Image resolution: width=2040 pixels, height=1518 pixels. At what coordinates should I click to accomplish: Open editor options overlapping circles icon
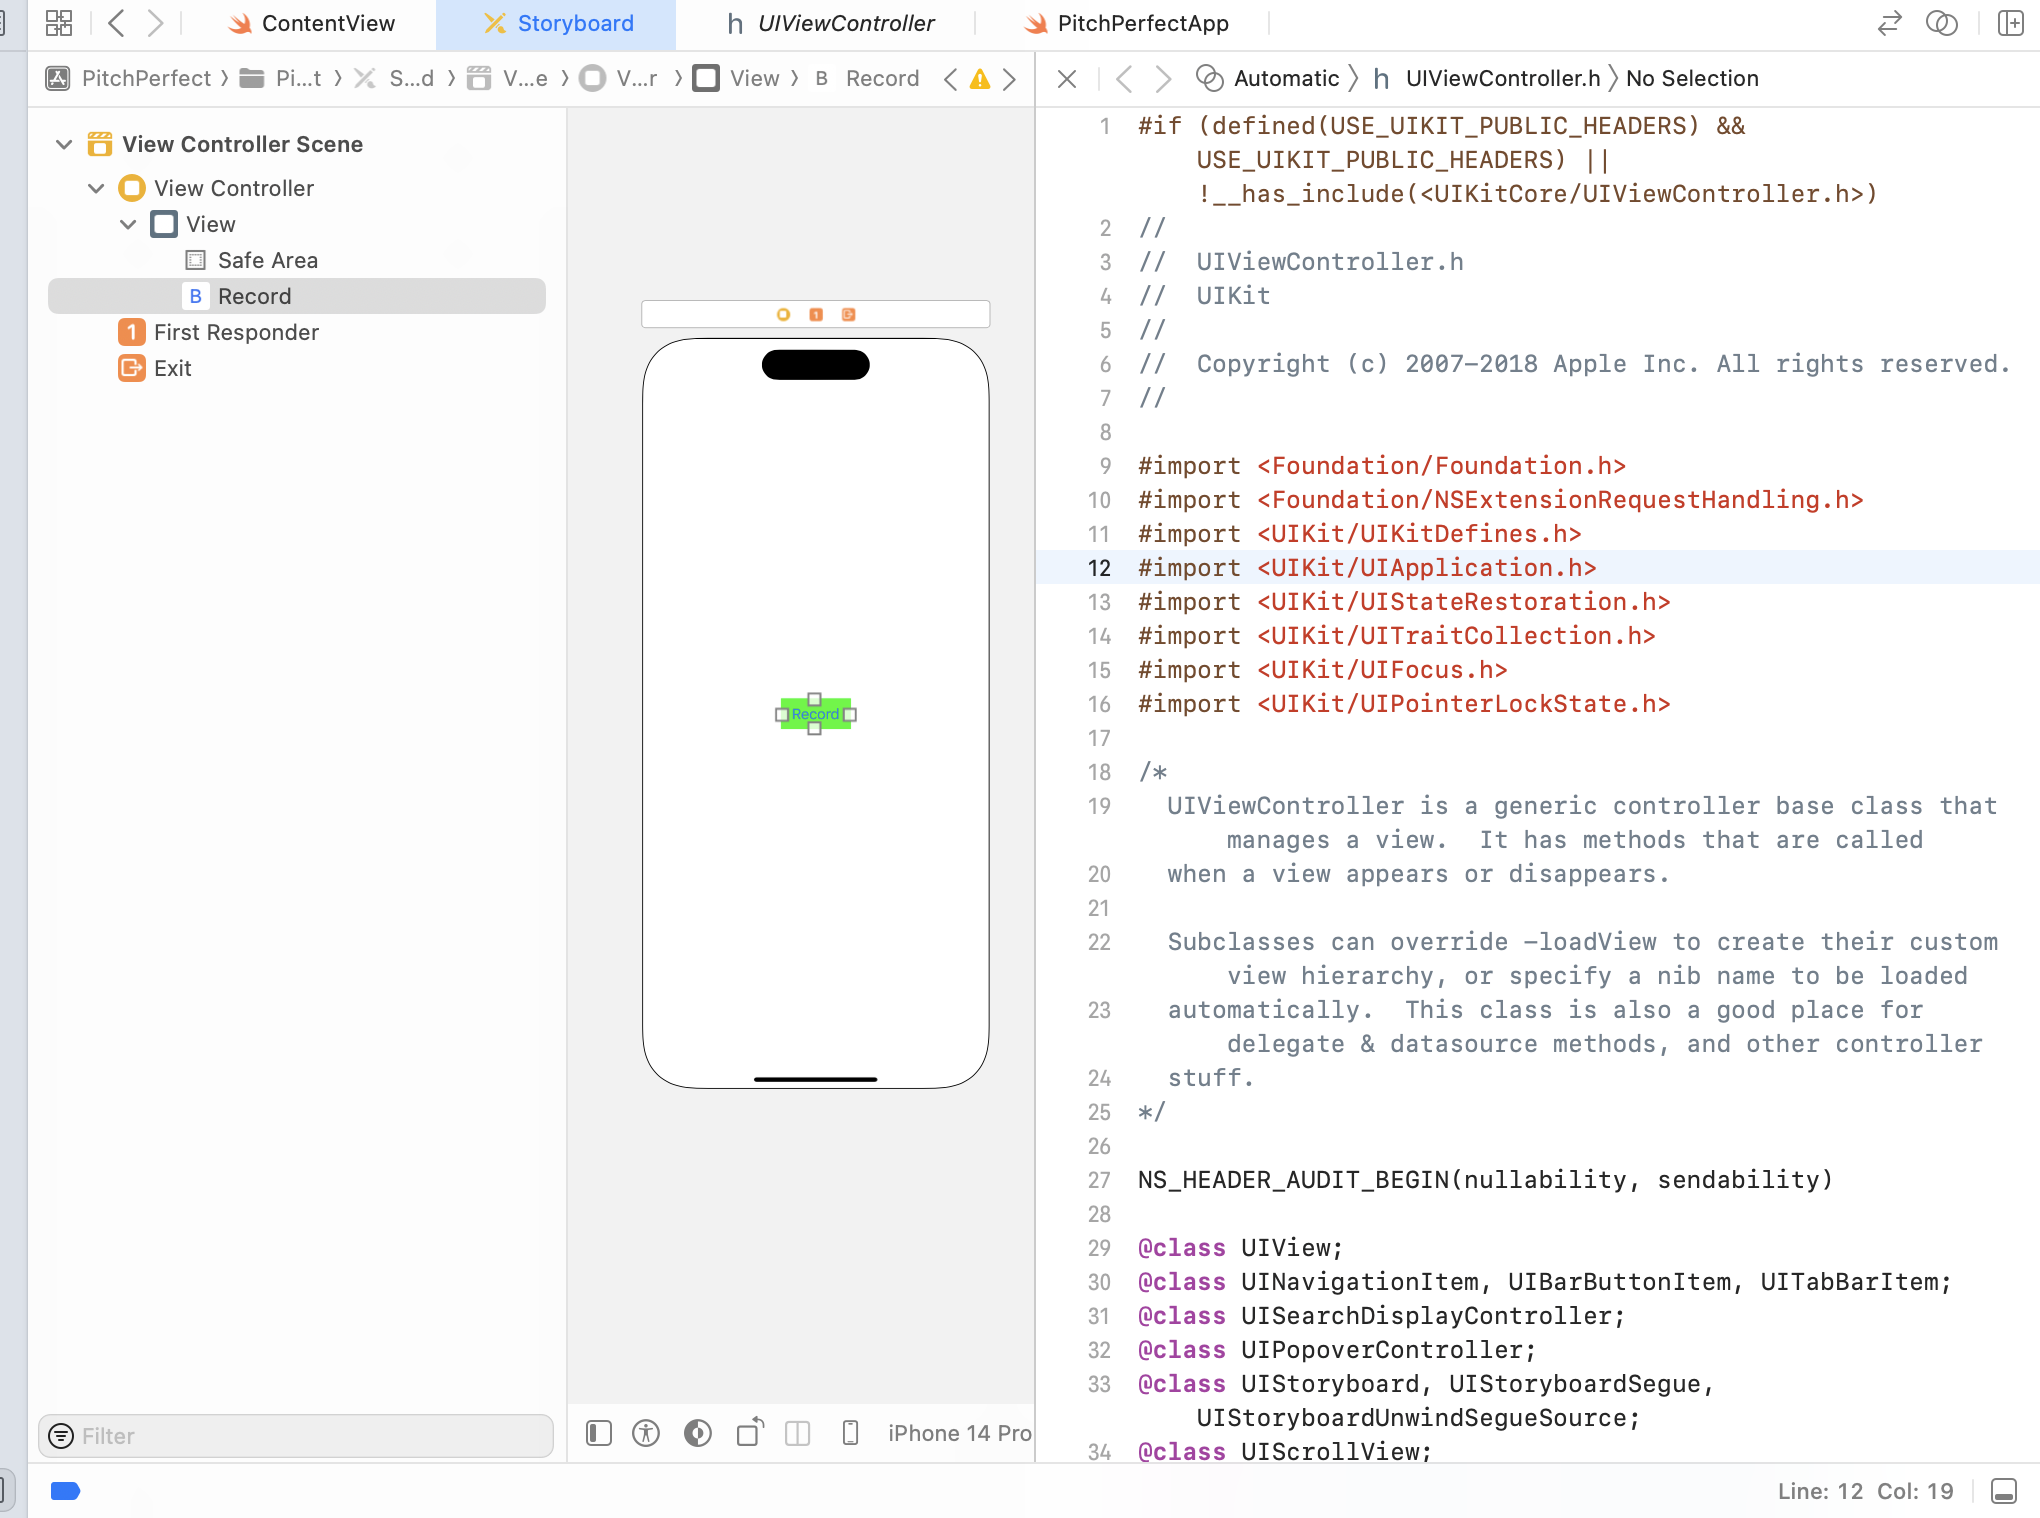(x=1942, y=23)
